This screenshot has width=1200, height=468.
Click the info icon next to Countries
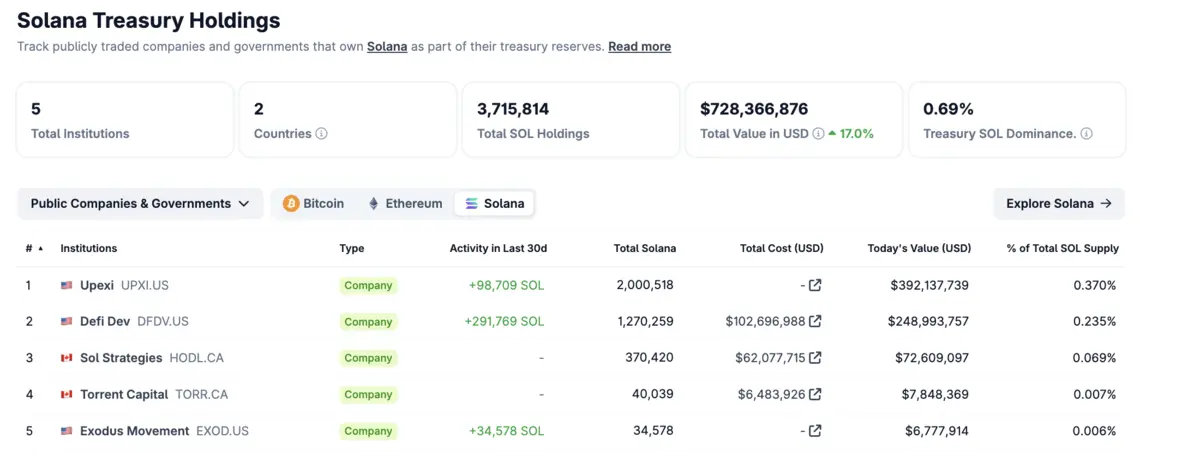[x=321, y=134]
